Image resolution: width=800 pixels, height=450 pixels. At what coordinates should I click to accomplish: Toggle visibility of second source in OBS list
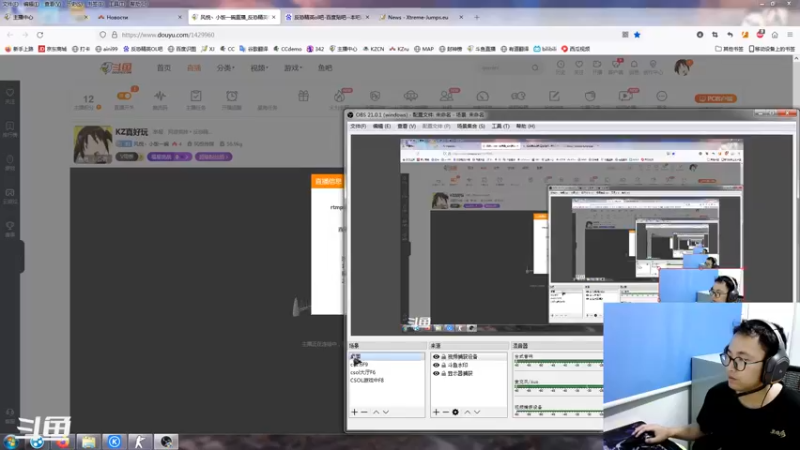tap(436, 365)
